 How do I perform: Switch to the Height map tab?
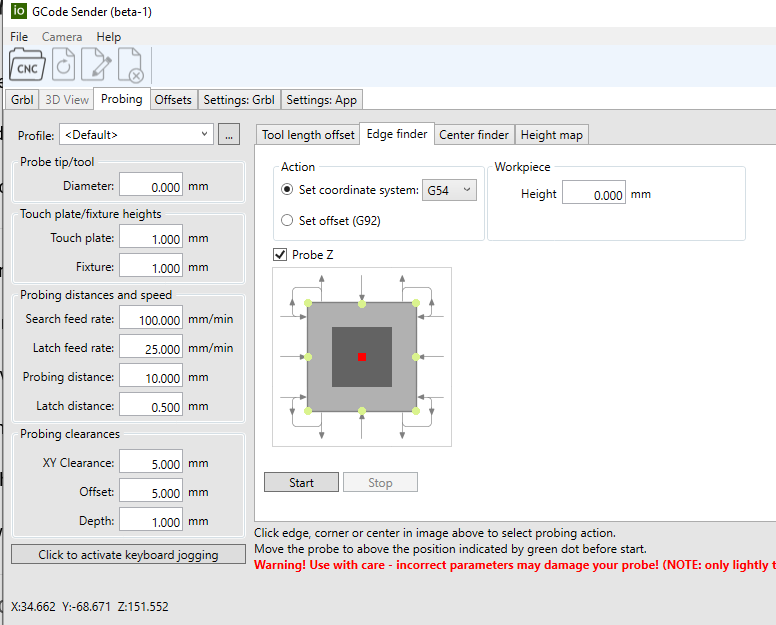[552, 135]
